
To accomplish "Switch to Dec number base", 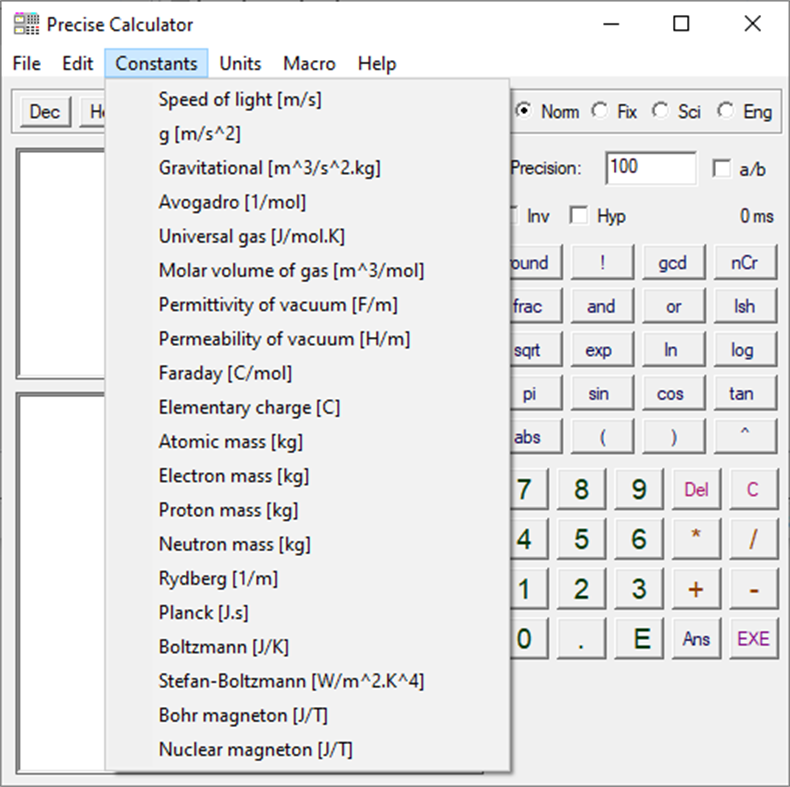I will pyautogui.click(x=45, y=112).
